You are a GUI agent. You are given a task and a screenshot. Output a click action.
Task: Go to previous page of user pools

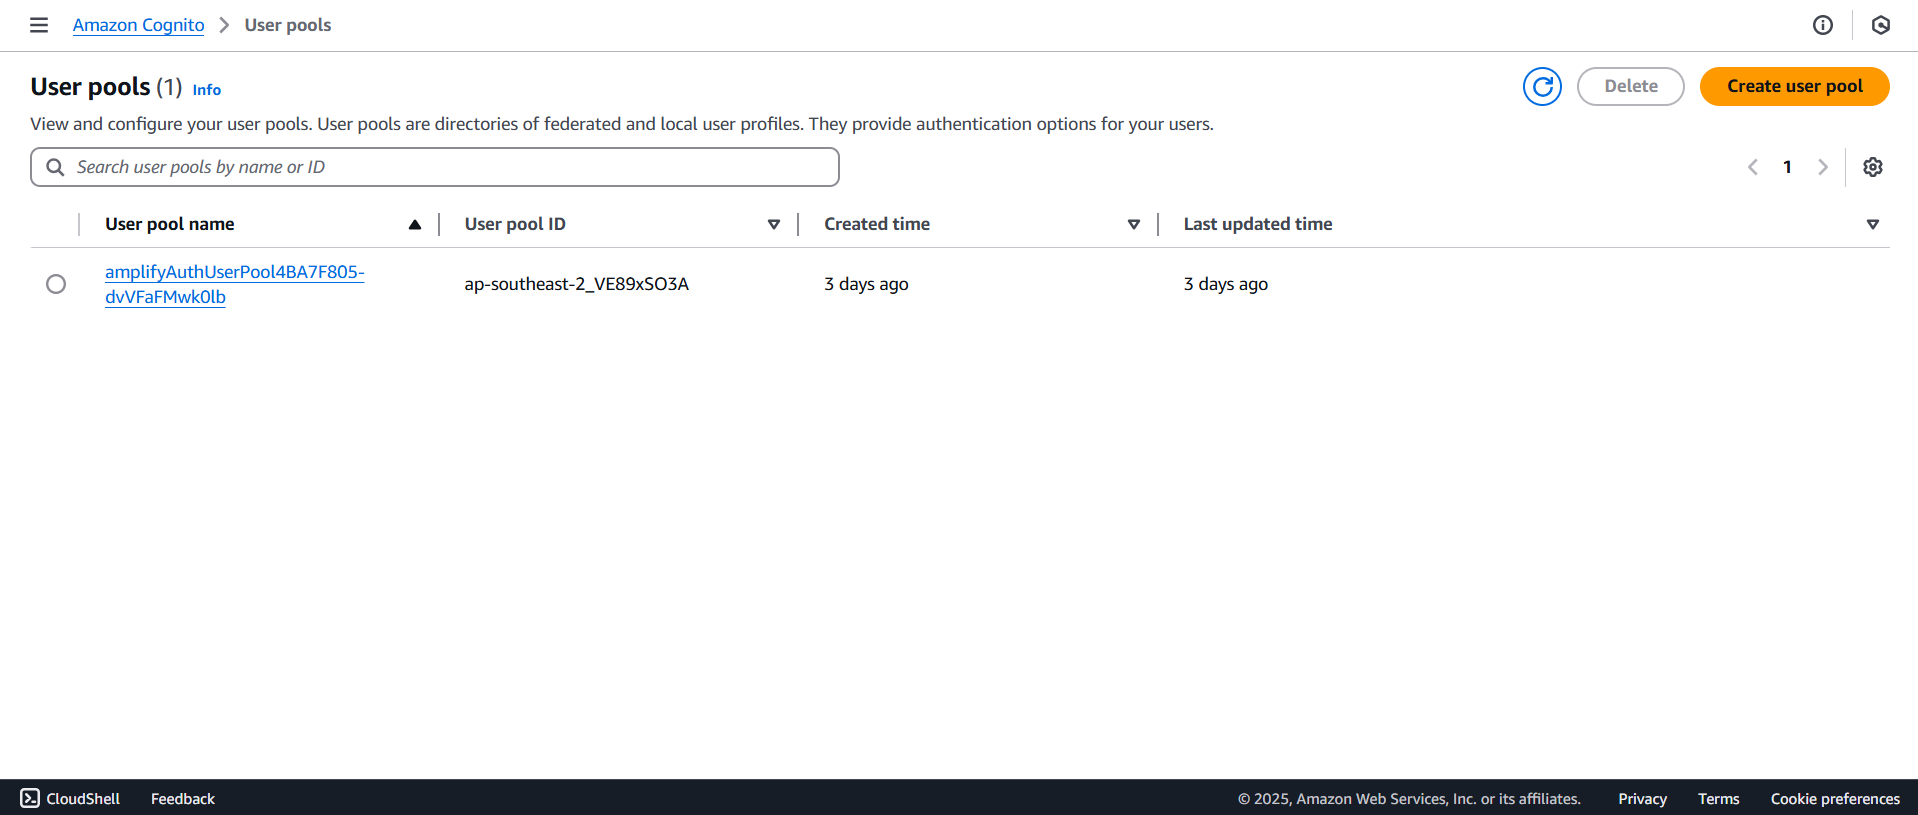click(x=1753, y=167)
